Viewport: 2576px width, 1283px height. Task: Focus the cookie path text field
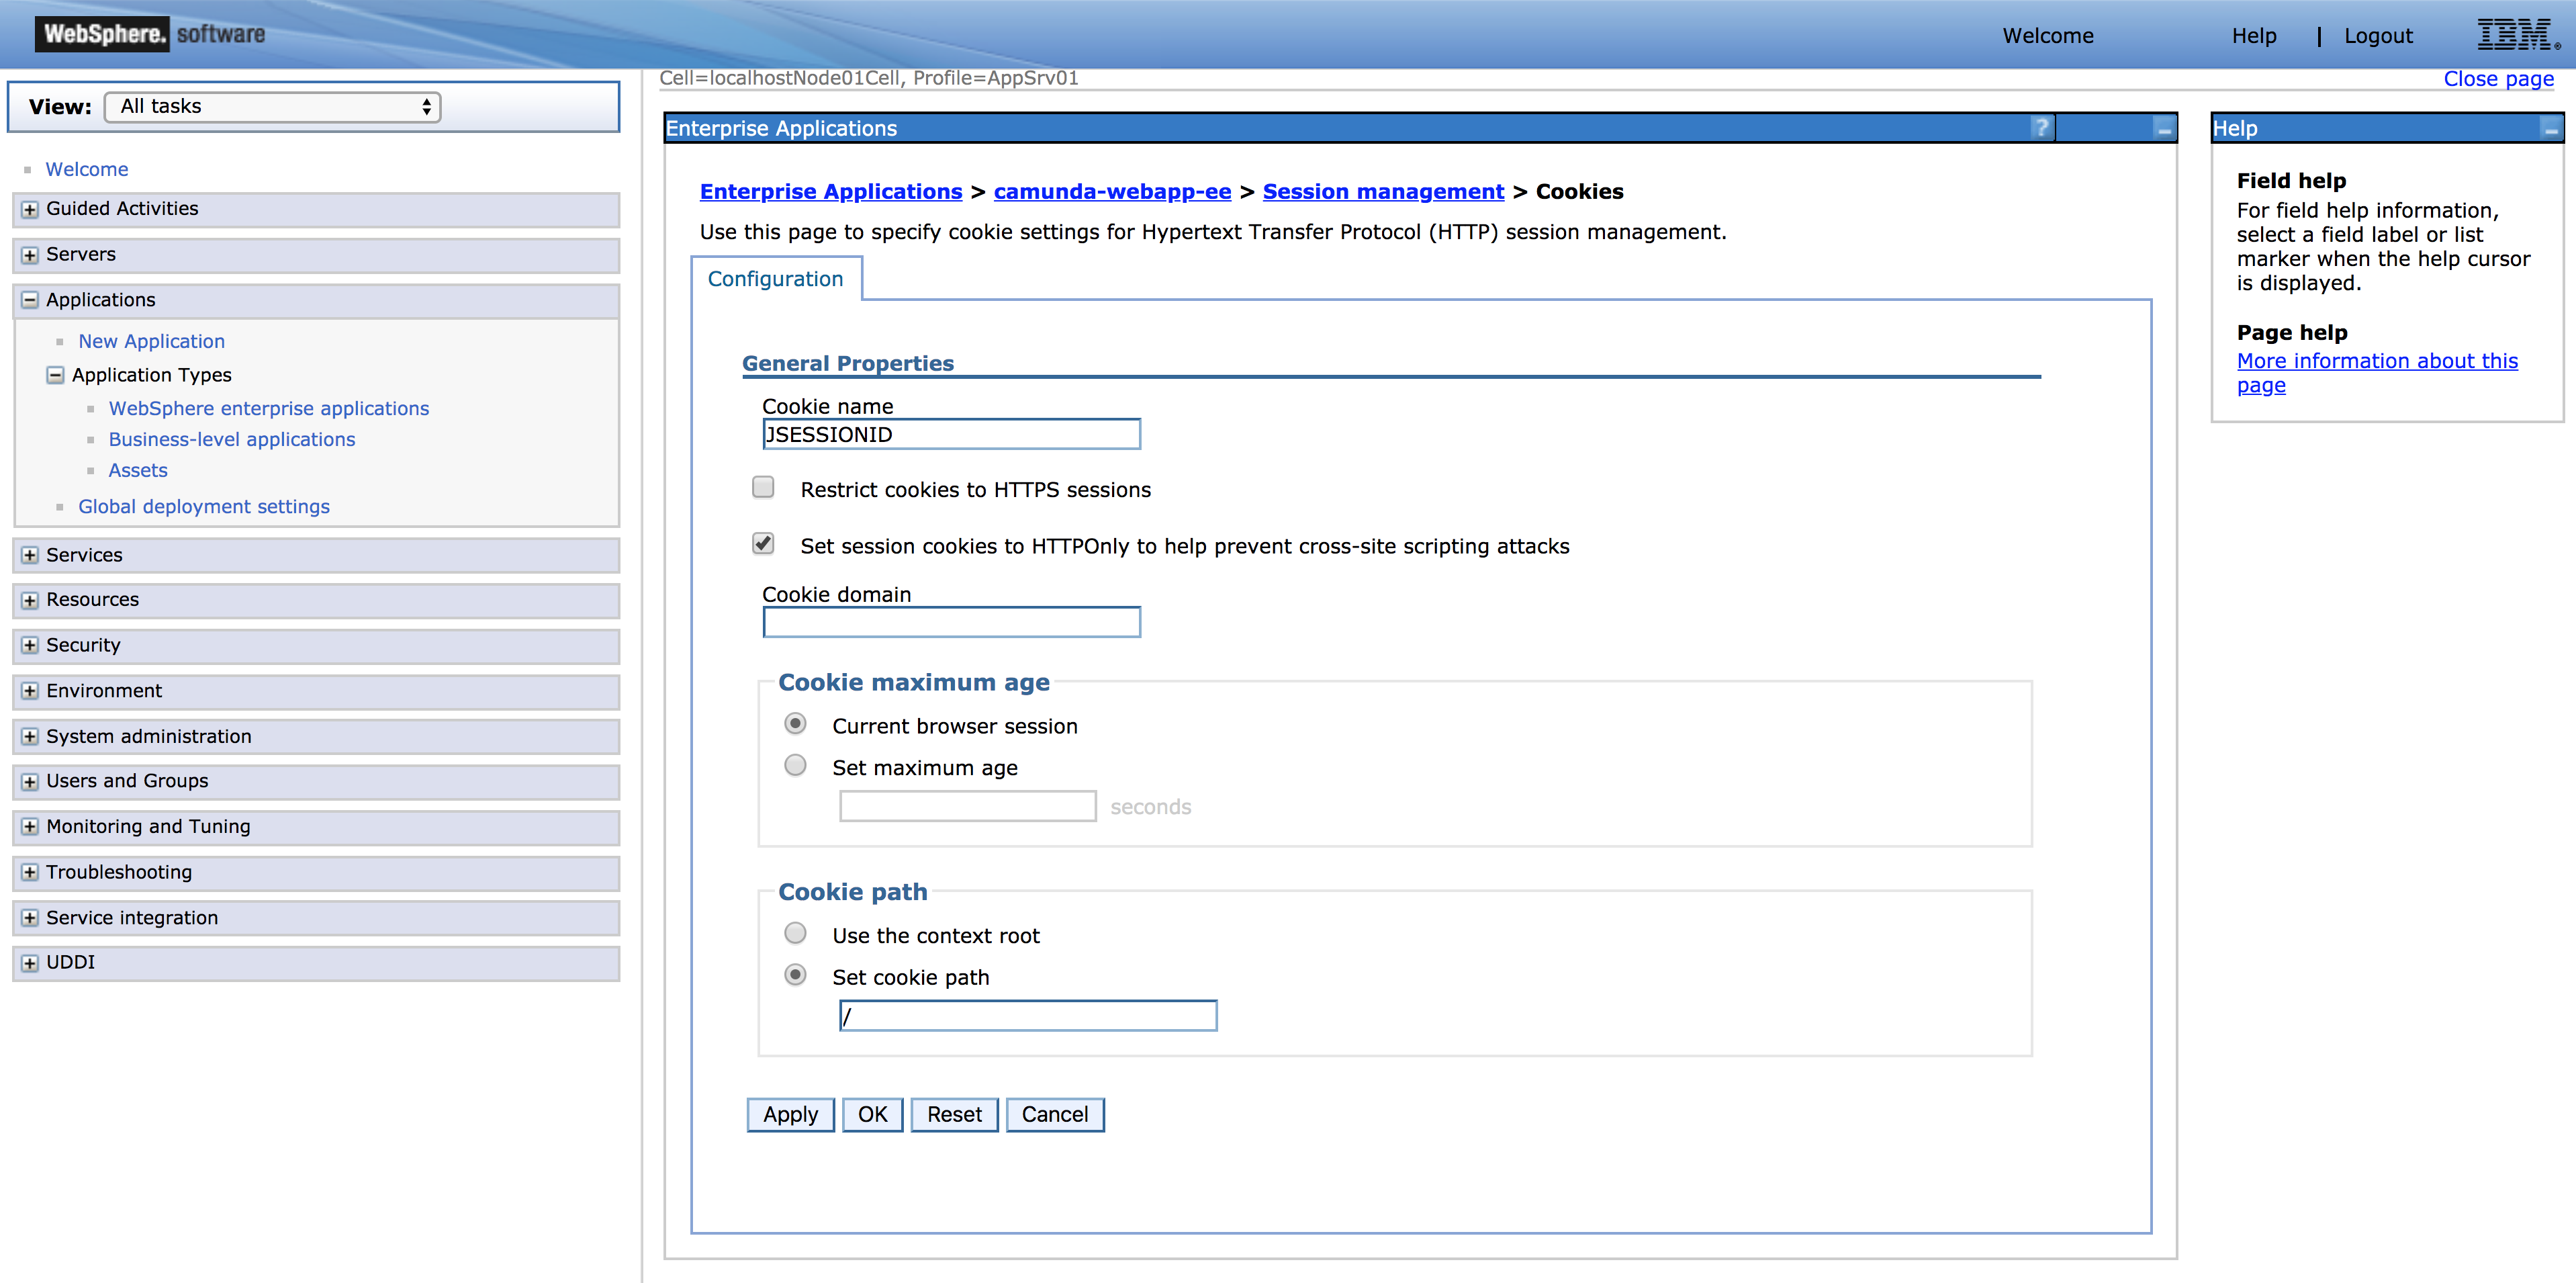[1028, 1016]
